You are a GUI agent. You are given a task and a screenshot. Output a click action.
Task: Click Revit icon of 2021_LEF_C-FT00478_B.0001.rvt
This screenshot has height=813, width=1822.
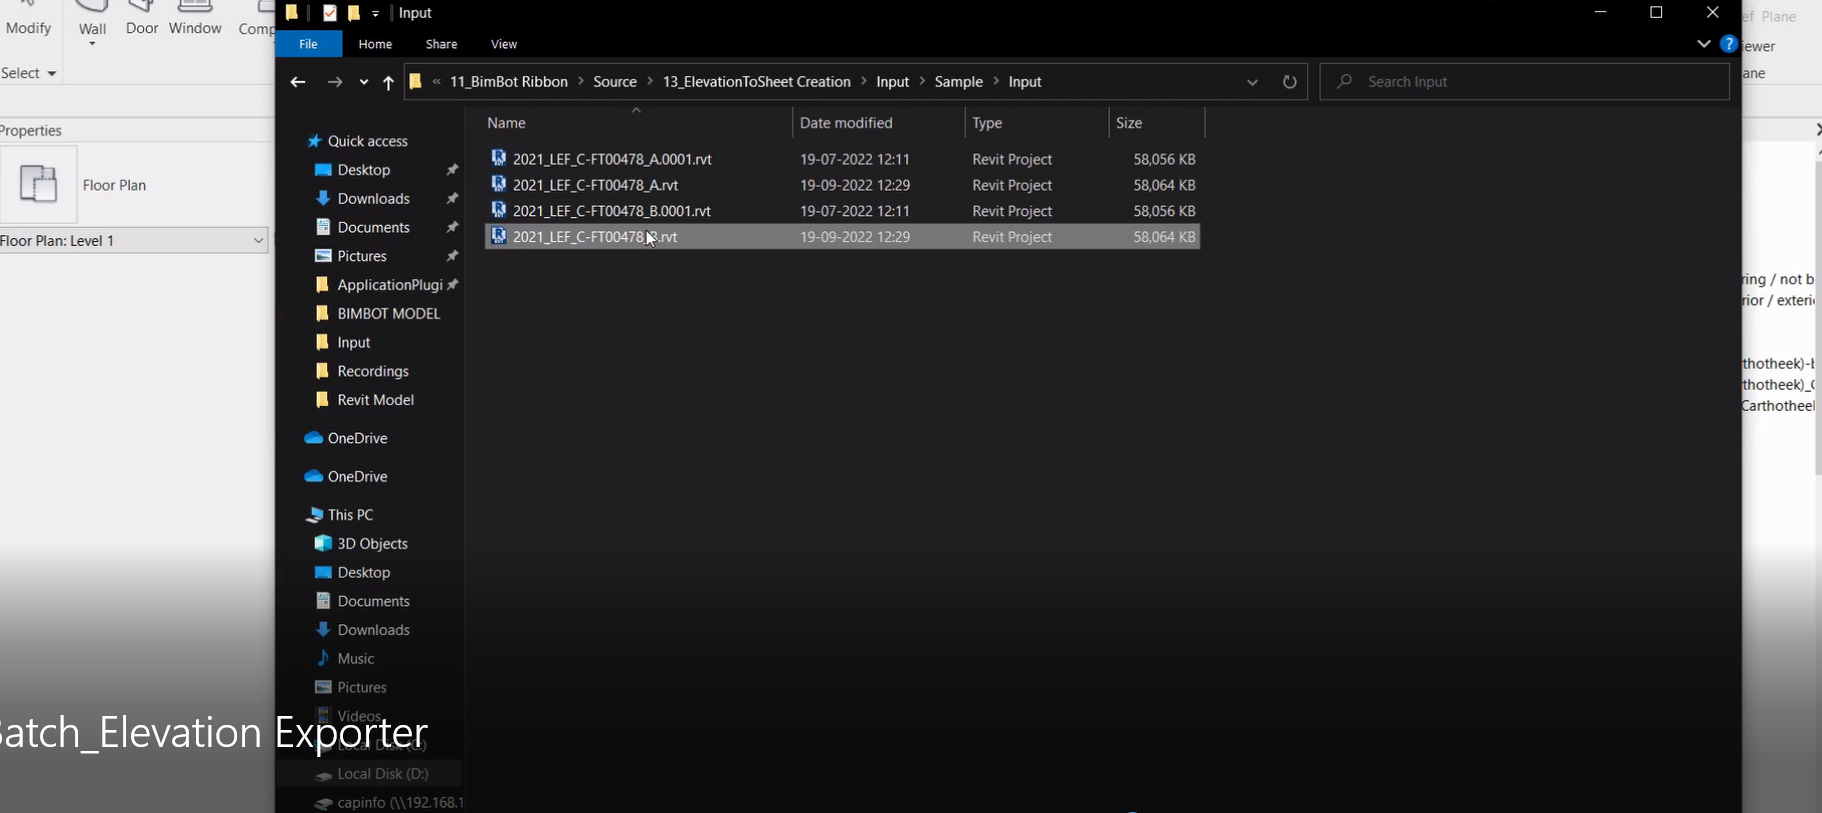point(498,210)
